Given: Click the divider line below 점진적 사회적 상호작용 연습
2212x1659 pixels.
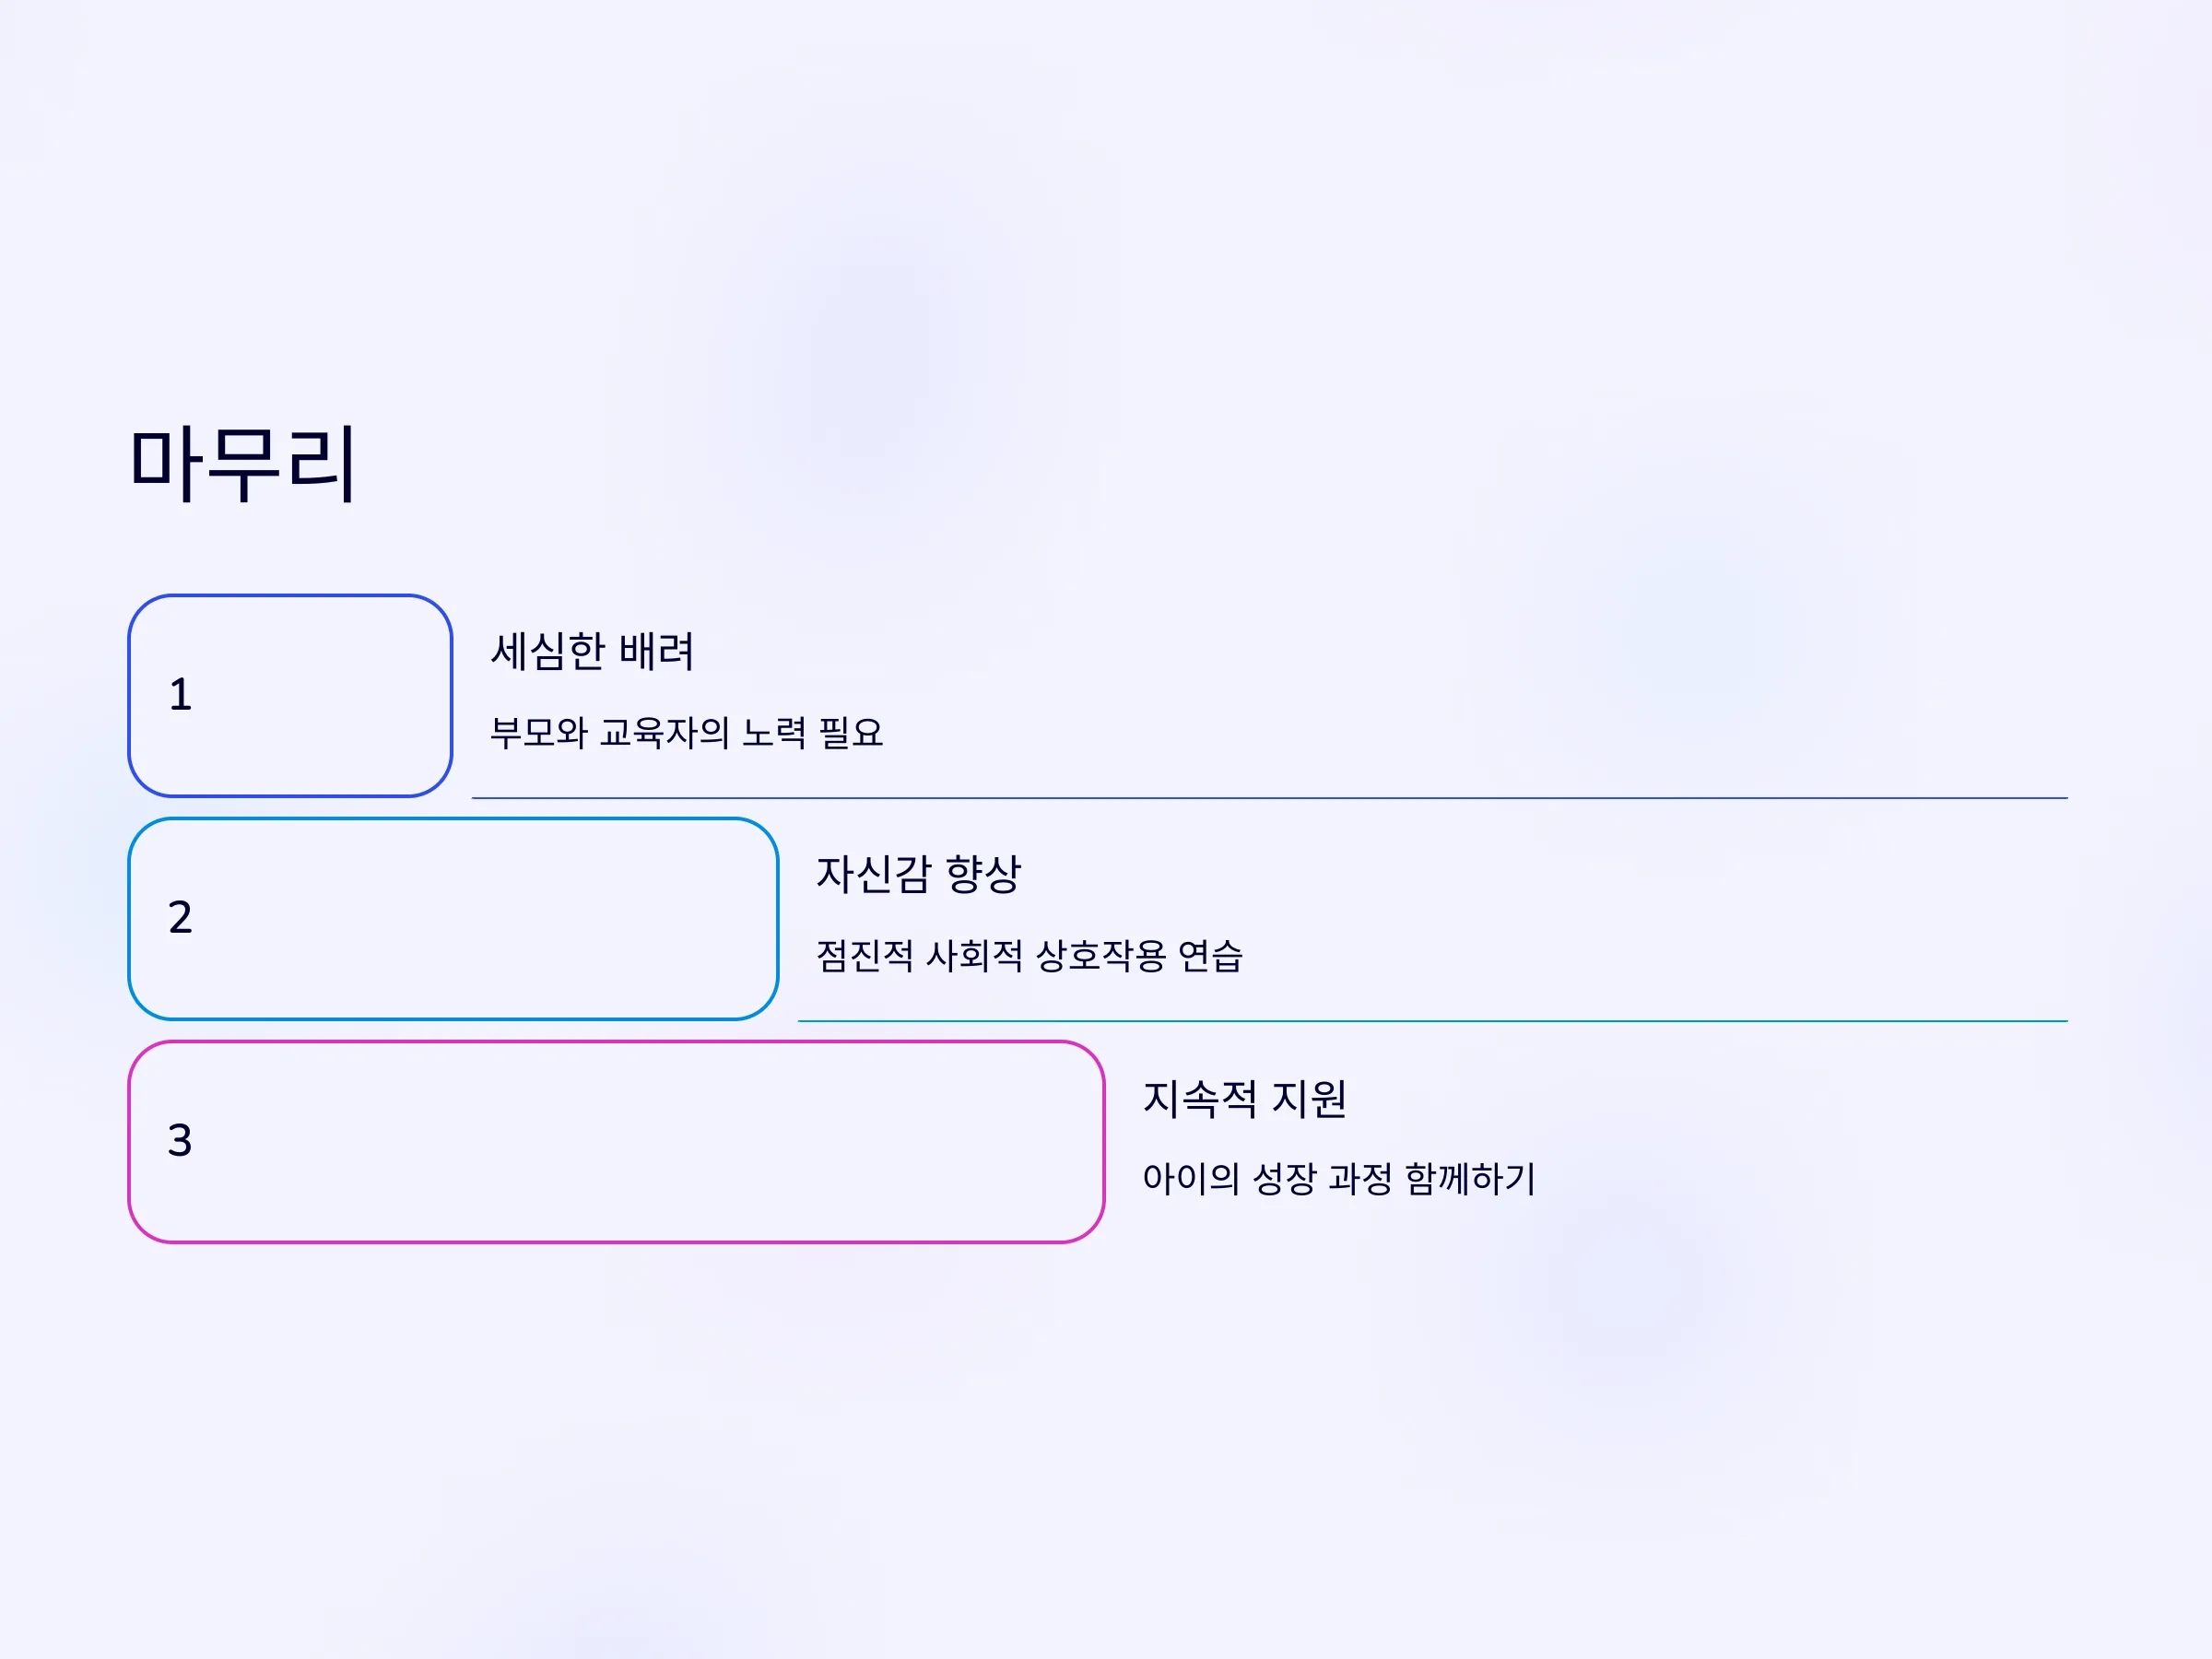Looking at the screenshot, I should tap(1433, 1022).
